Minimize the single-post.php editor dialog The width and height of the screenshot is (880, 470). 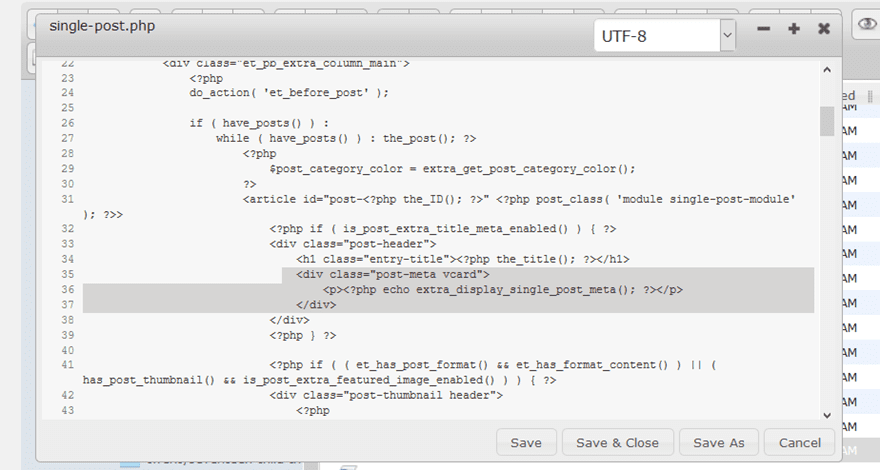pyautogui.click(x=764, y=29)
